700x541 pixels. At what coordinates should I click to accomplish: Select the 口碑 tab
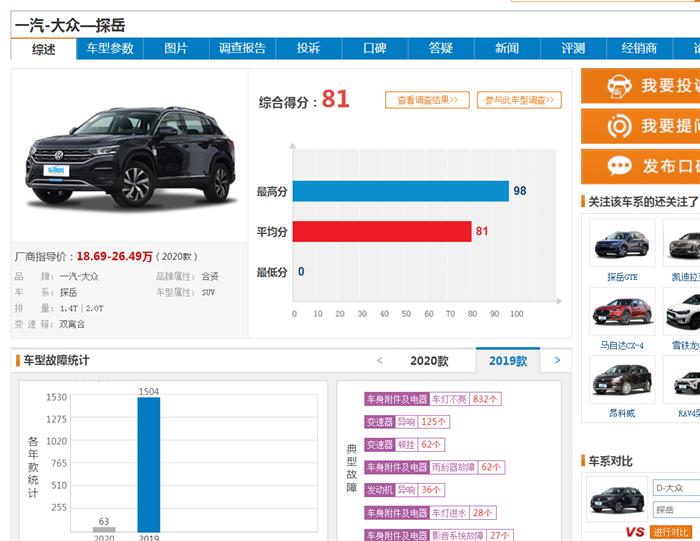[x=375, y=49]
